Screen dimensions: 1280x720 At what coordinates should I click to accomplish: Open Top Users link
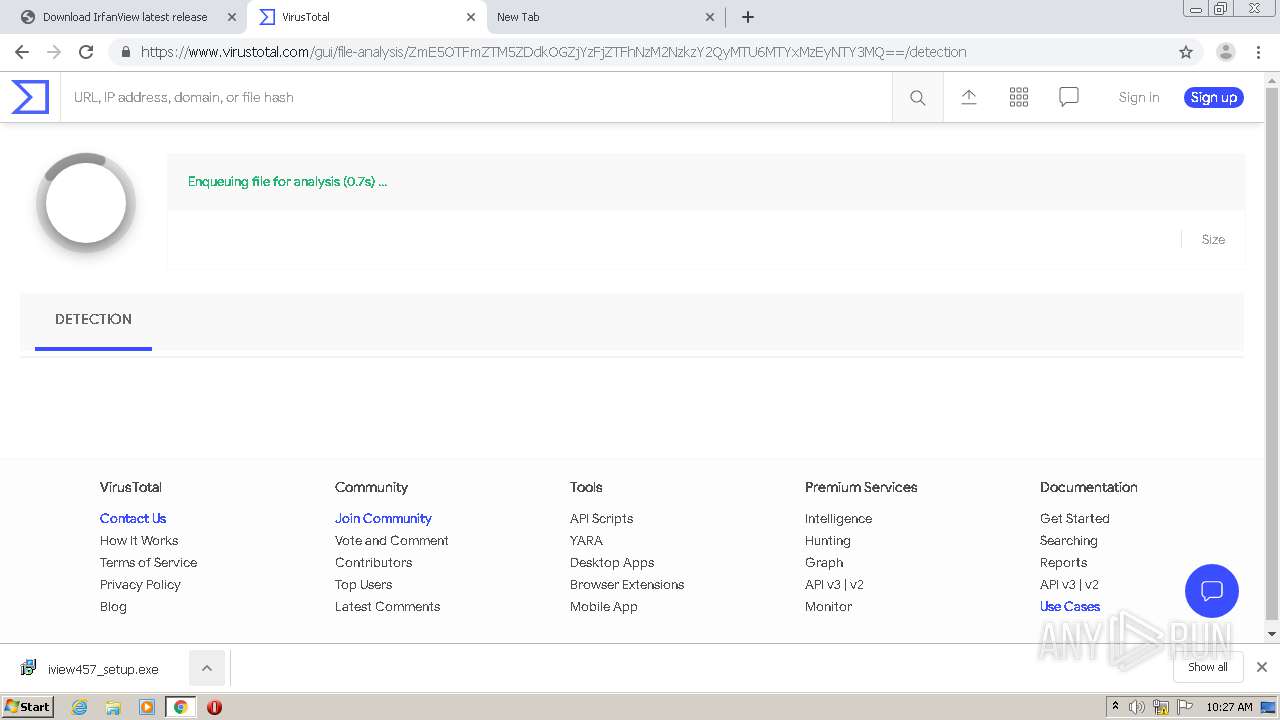pyautogui.click(x=363, y=584)
